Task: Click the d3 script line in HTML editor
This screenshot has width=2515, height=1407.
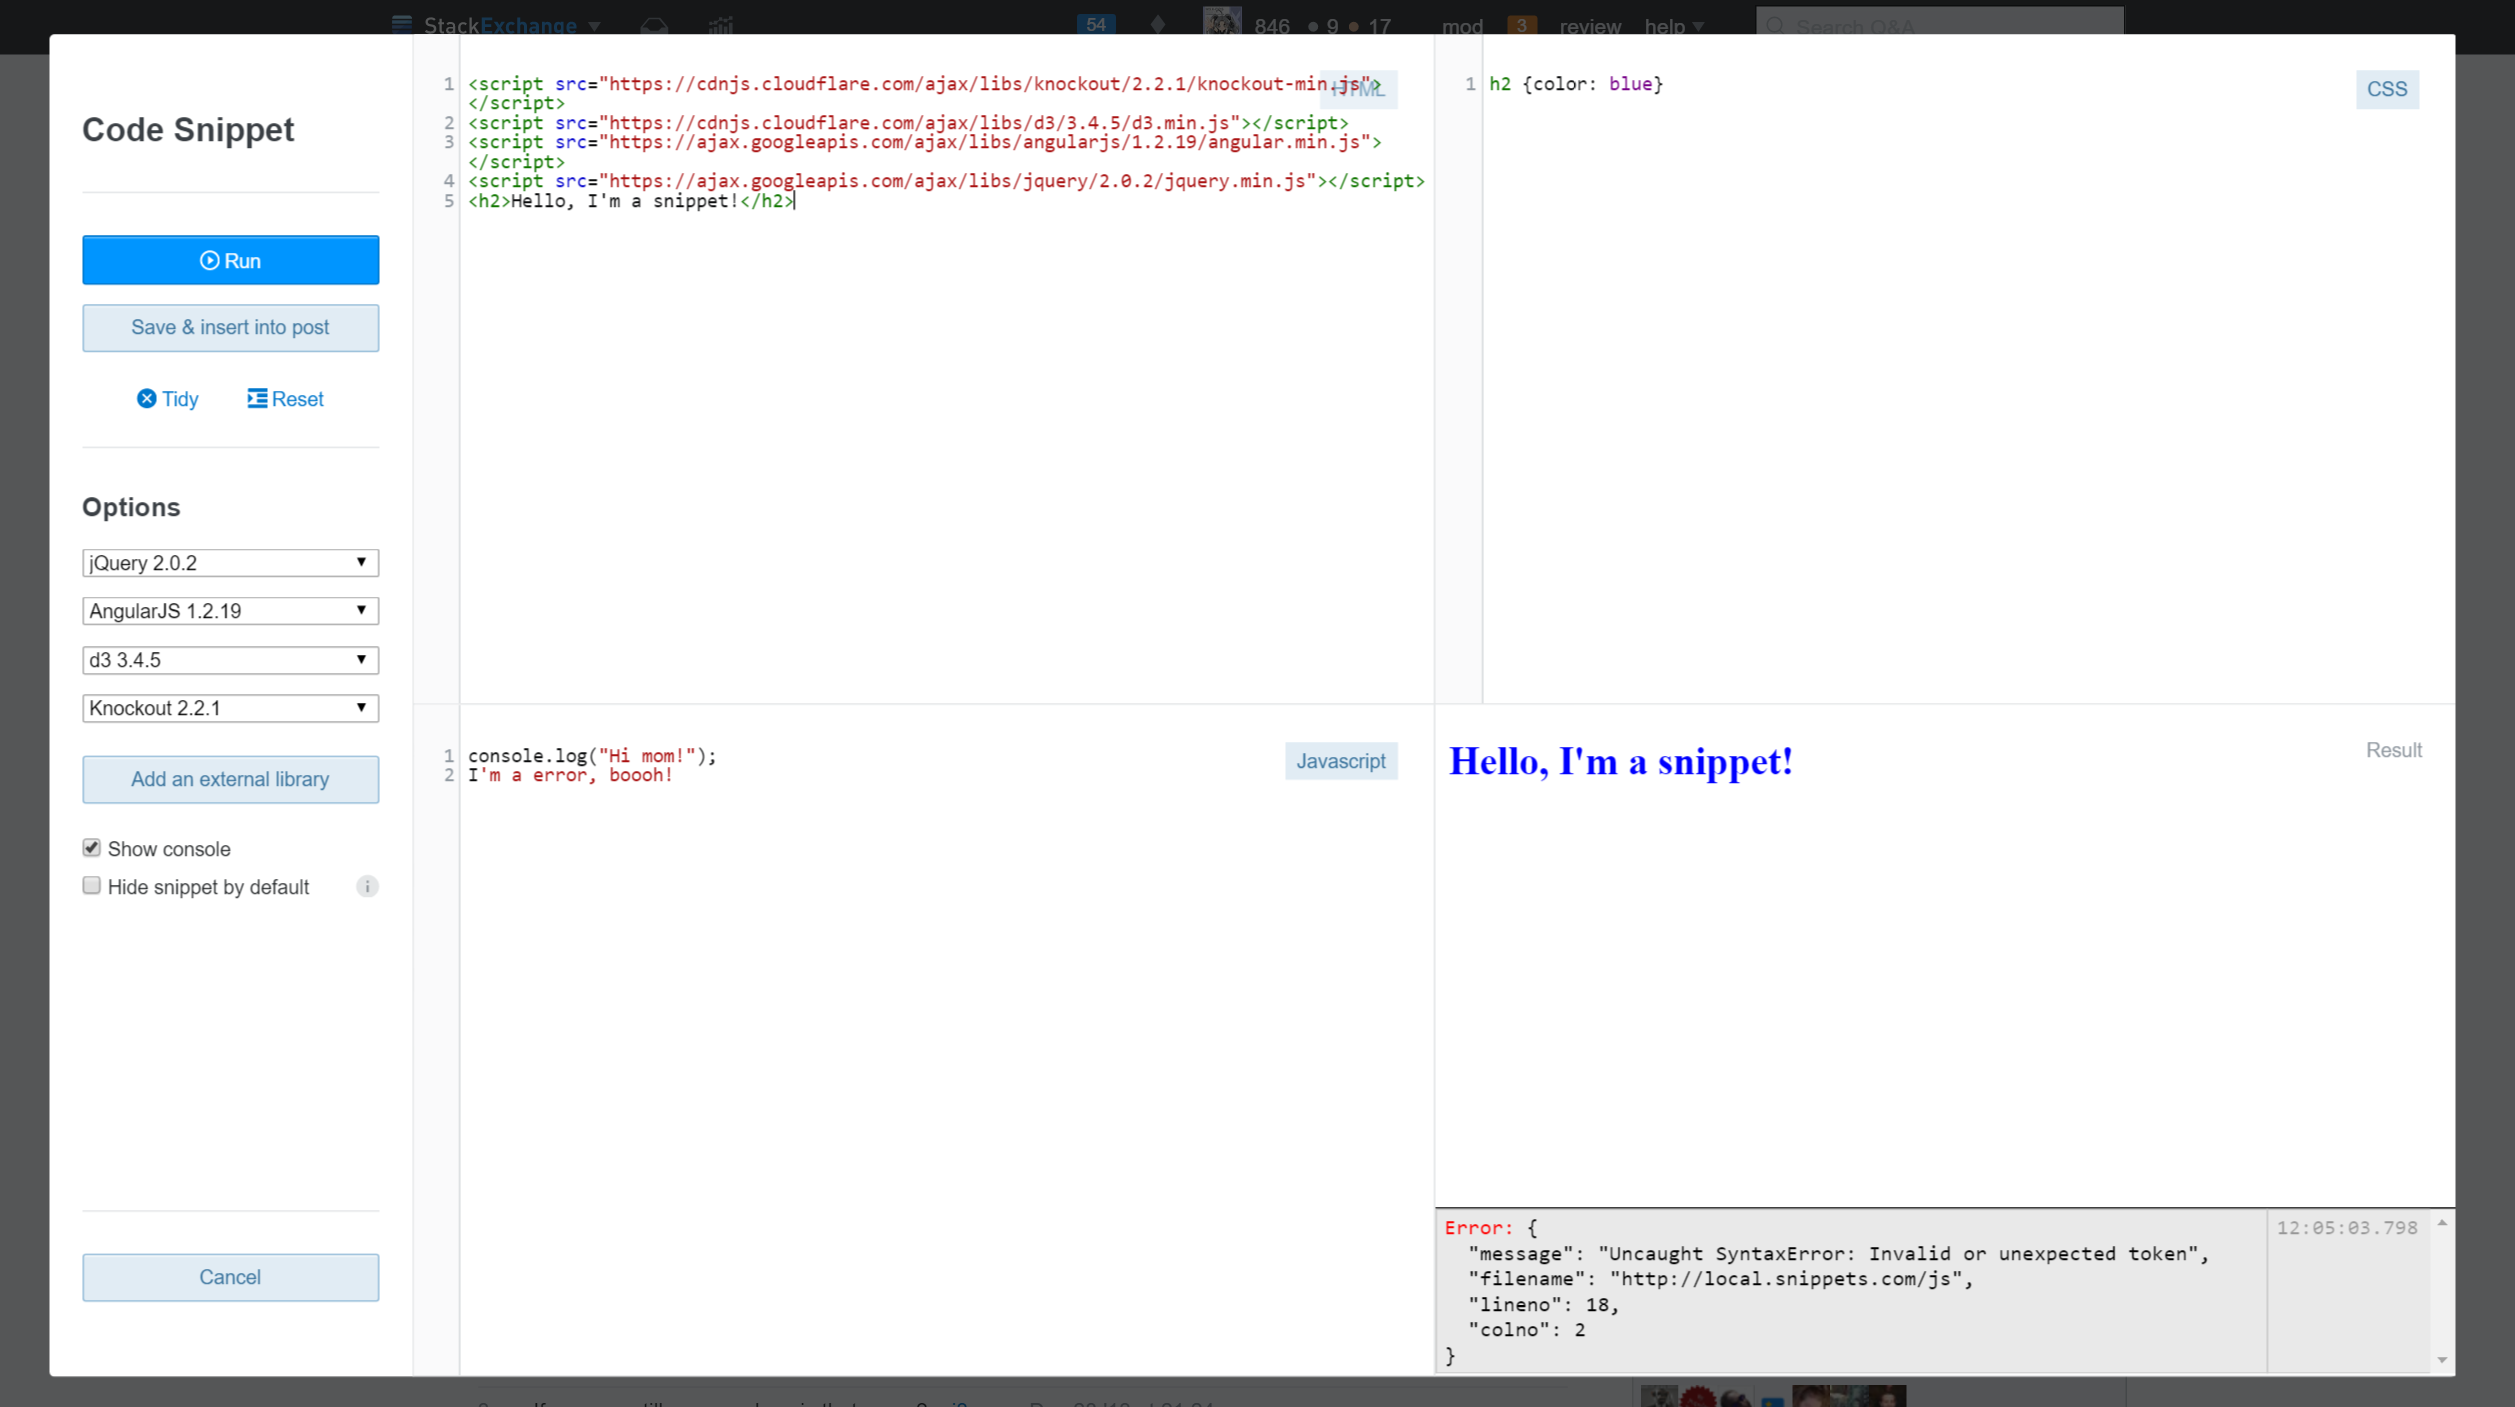Action: click(x=908, y=123)
